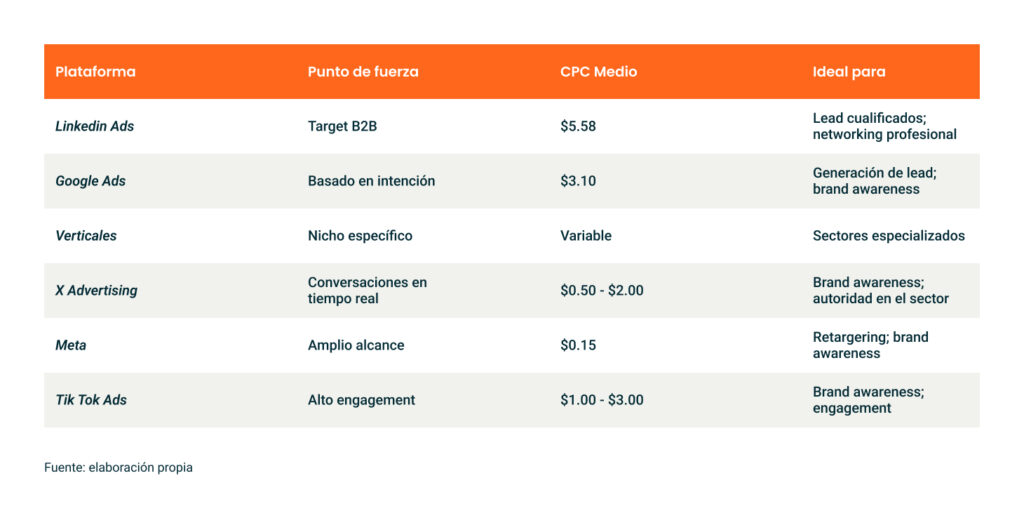Click the Basado en intención cell
Viewport: 1024px width, 518px height.
371,181
